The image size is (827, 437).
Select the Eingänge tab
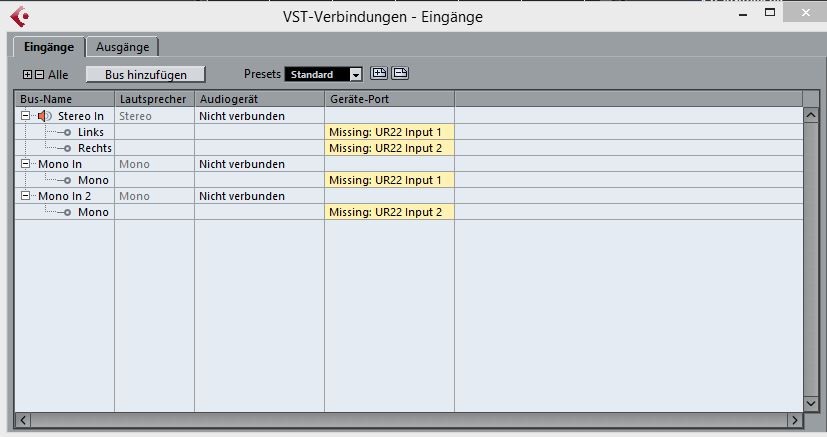[x=49, y=47]
